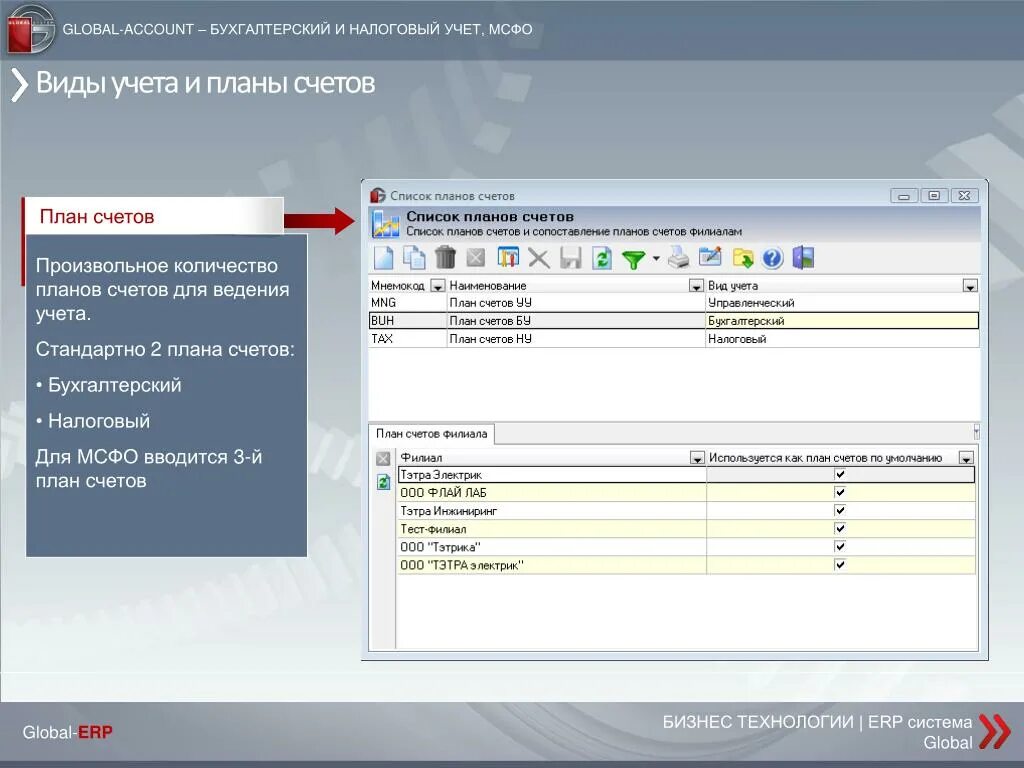Select the TAX mnemonic code cell

408,339
